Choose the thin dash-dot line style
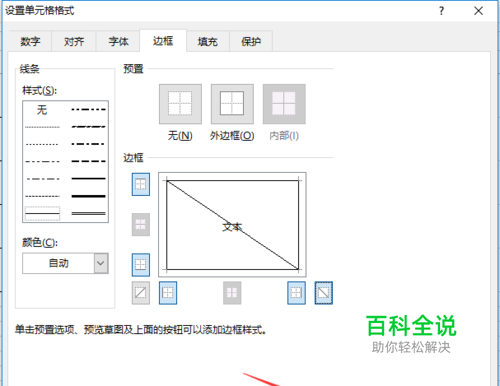 (x=42, y=179)
